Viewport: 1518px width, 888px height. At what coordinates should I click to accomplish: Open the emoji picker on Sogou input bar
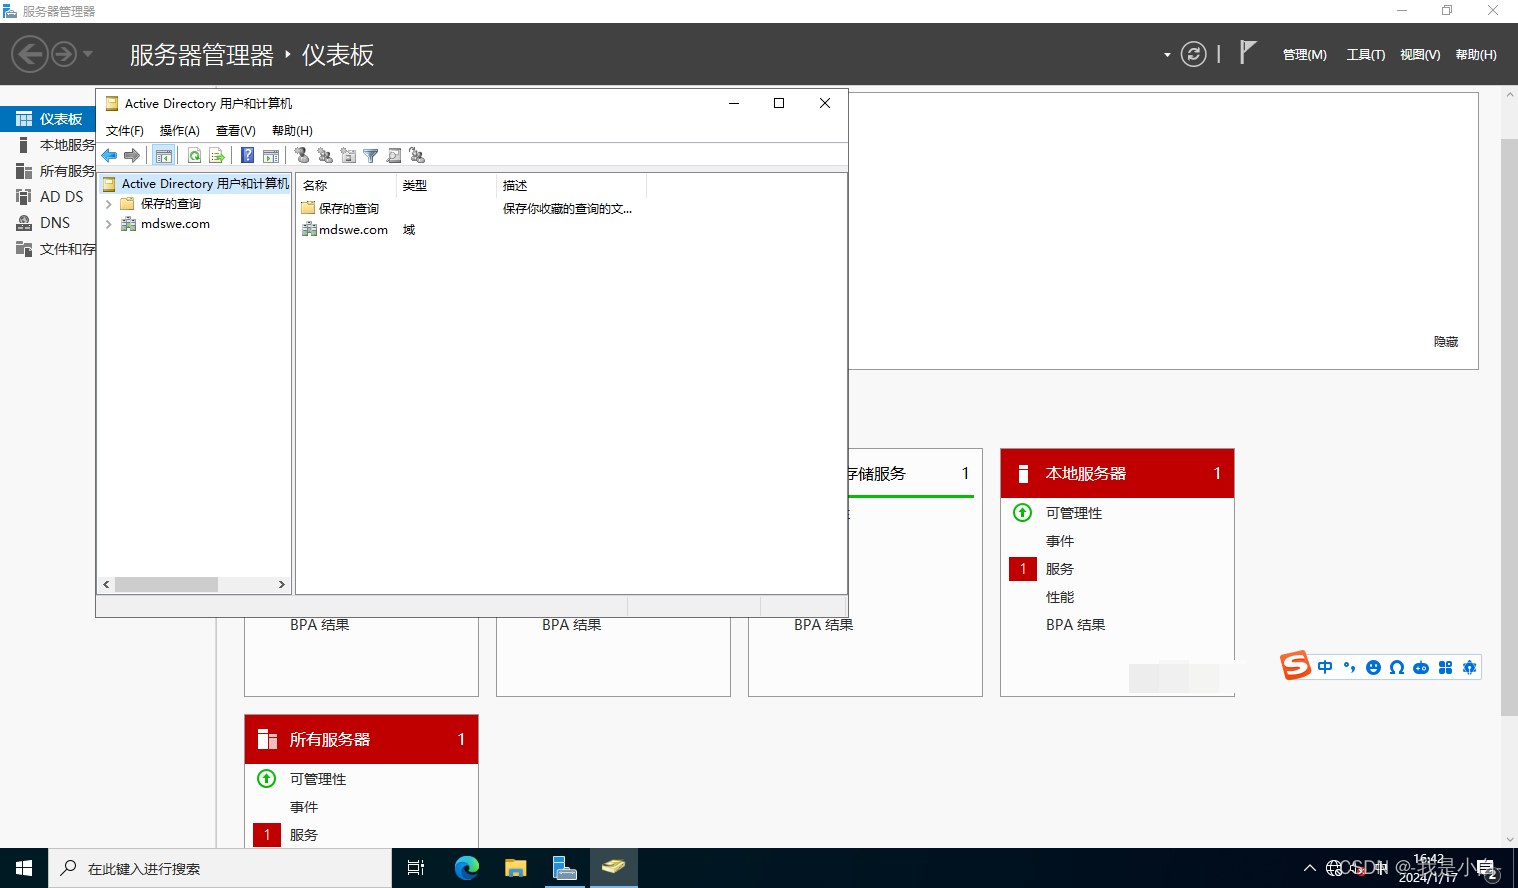pos(1372,666)
